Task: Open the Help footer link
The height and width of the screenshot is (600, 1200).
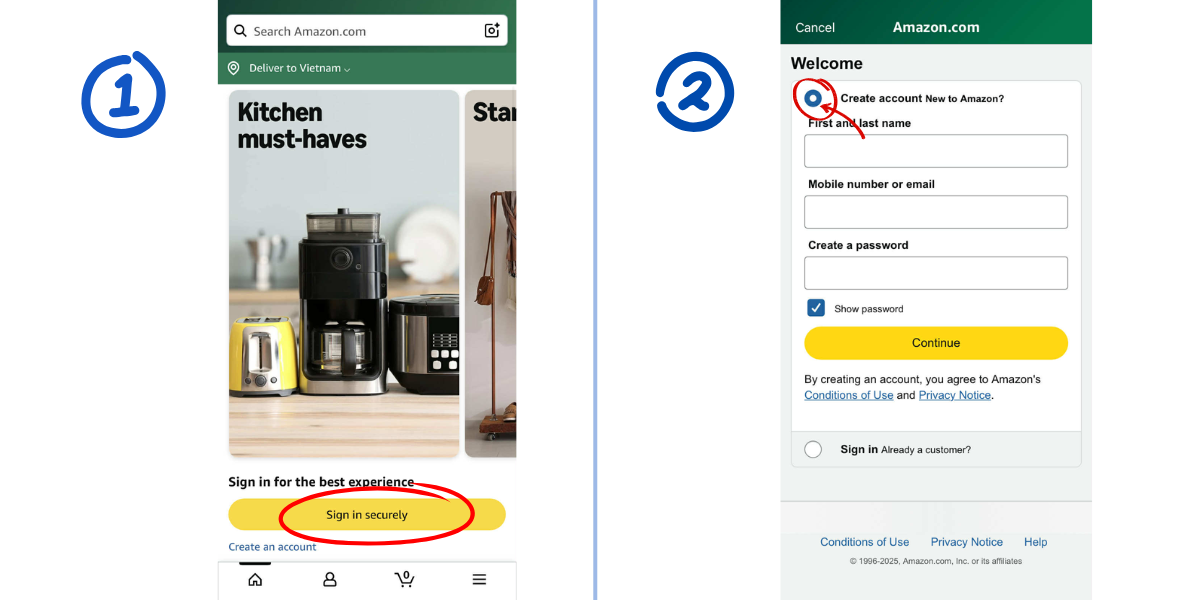Action: coord(1035,542)
